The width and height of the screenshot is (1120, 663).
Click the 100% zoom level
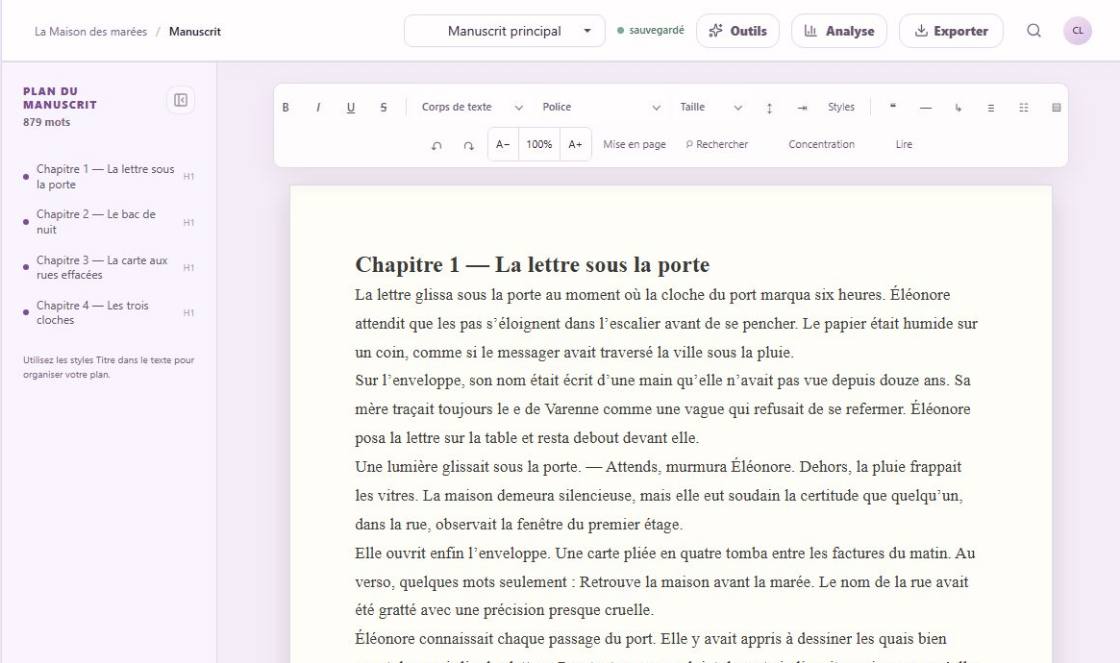click(539, 144)
